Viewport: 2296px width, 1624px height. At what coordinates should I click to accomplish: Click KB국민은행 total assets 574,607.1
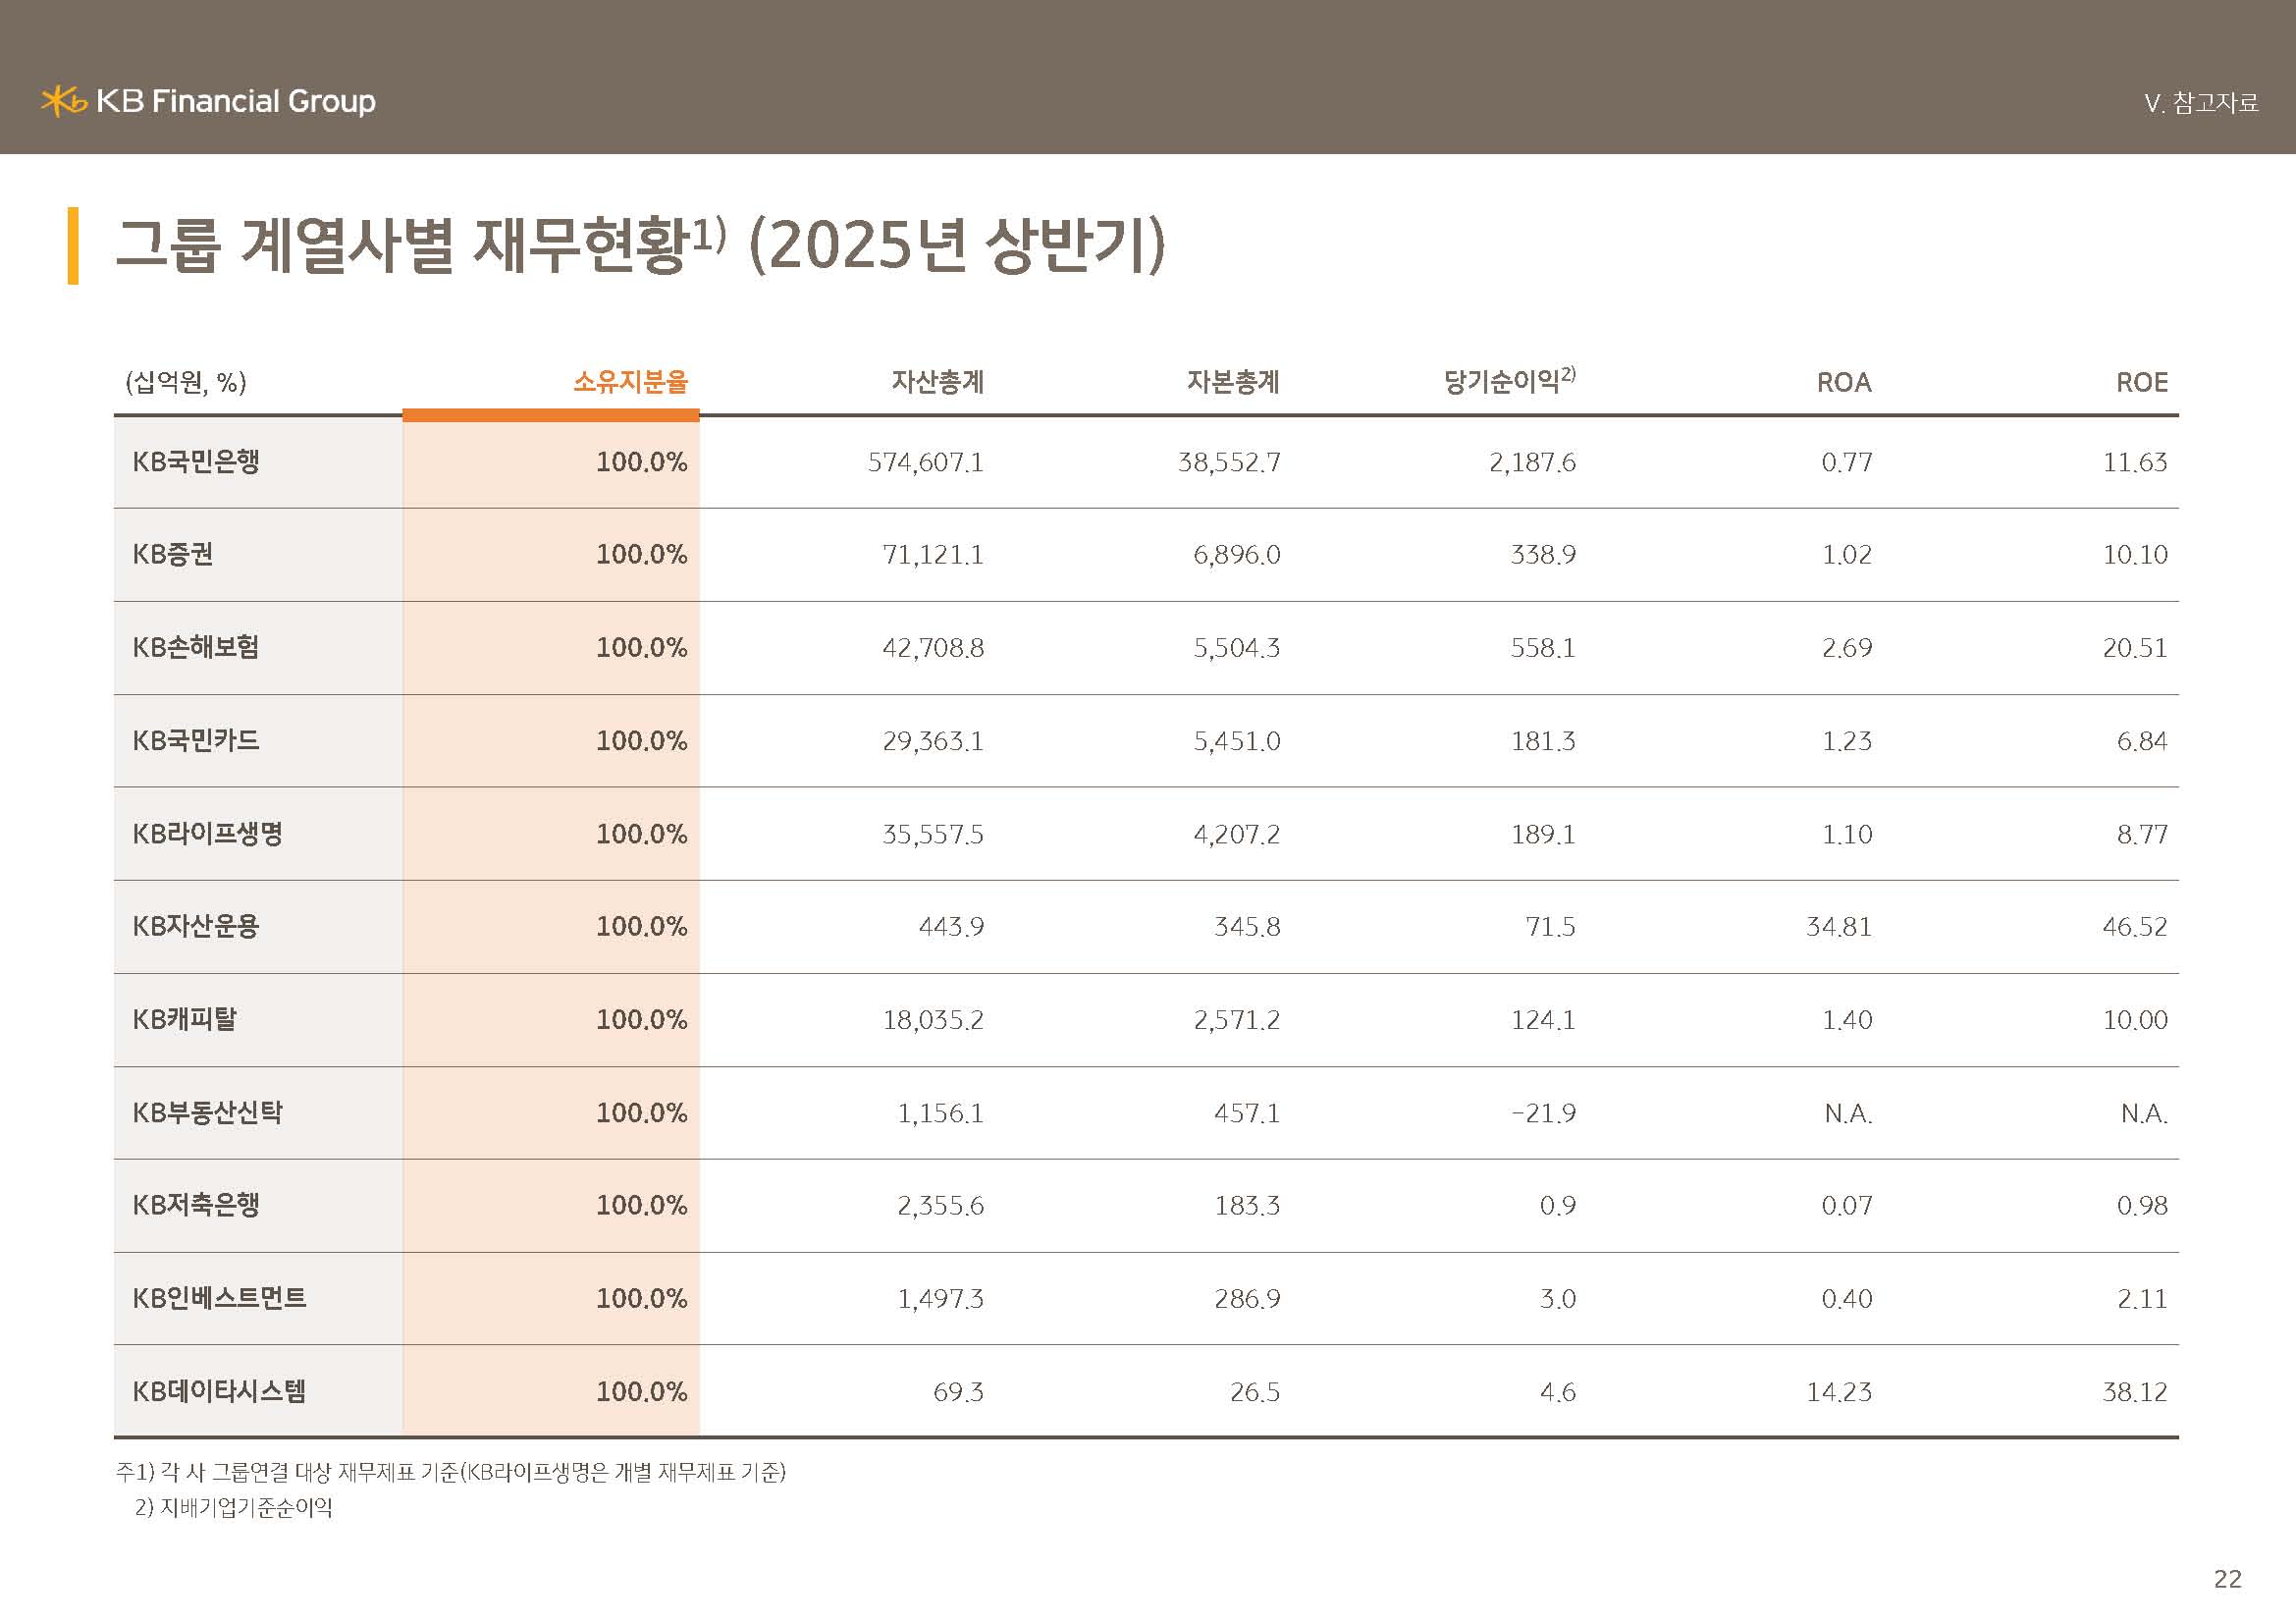tap(925, 462)
